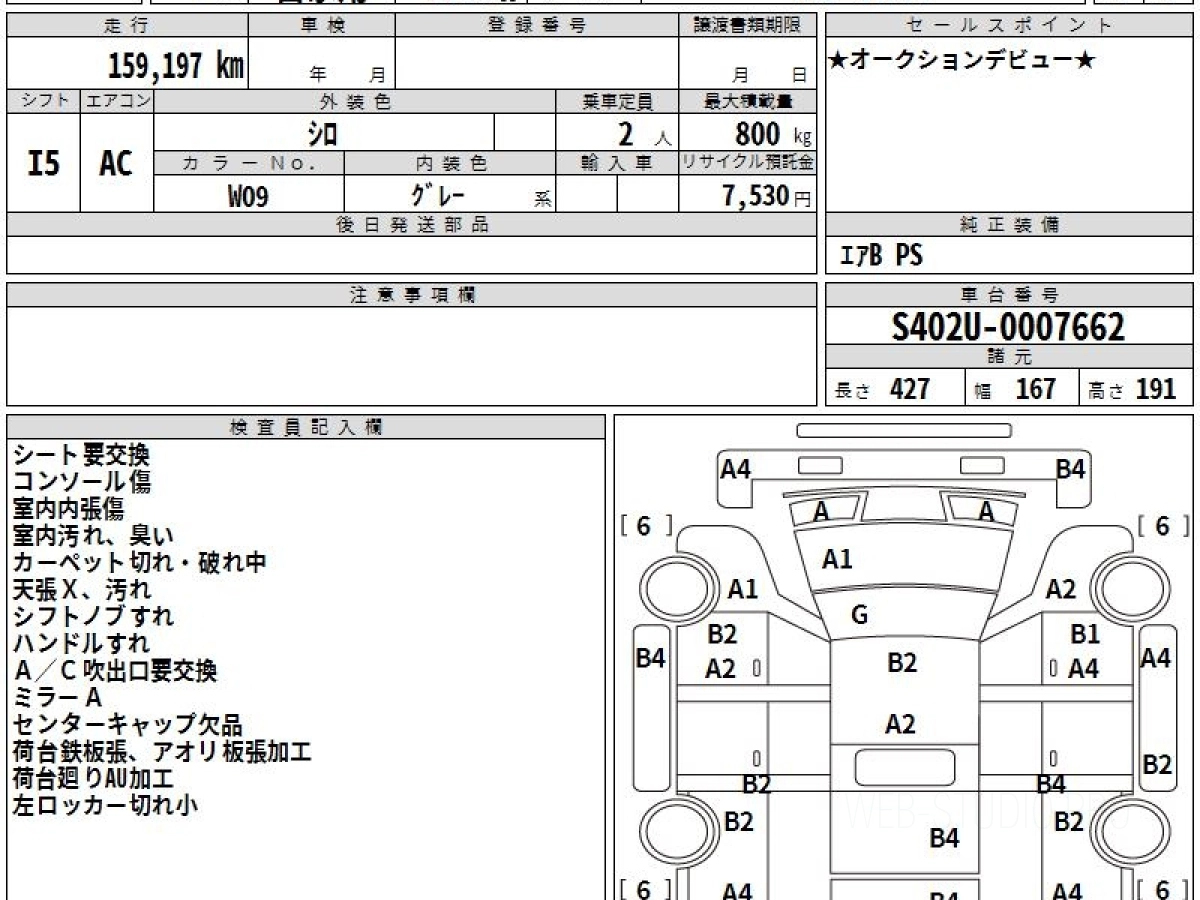Select the note カーペット切れ・破れ中
The height and width of the screenshot is (900, 1200).
(x=139, y=563)
